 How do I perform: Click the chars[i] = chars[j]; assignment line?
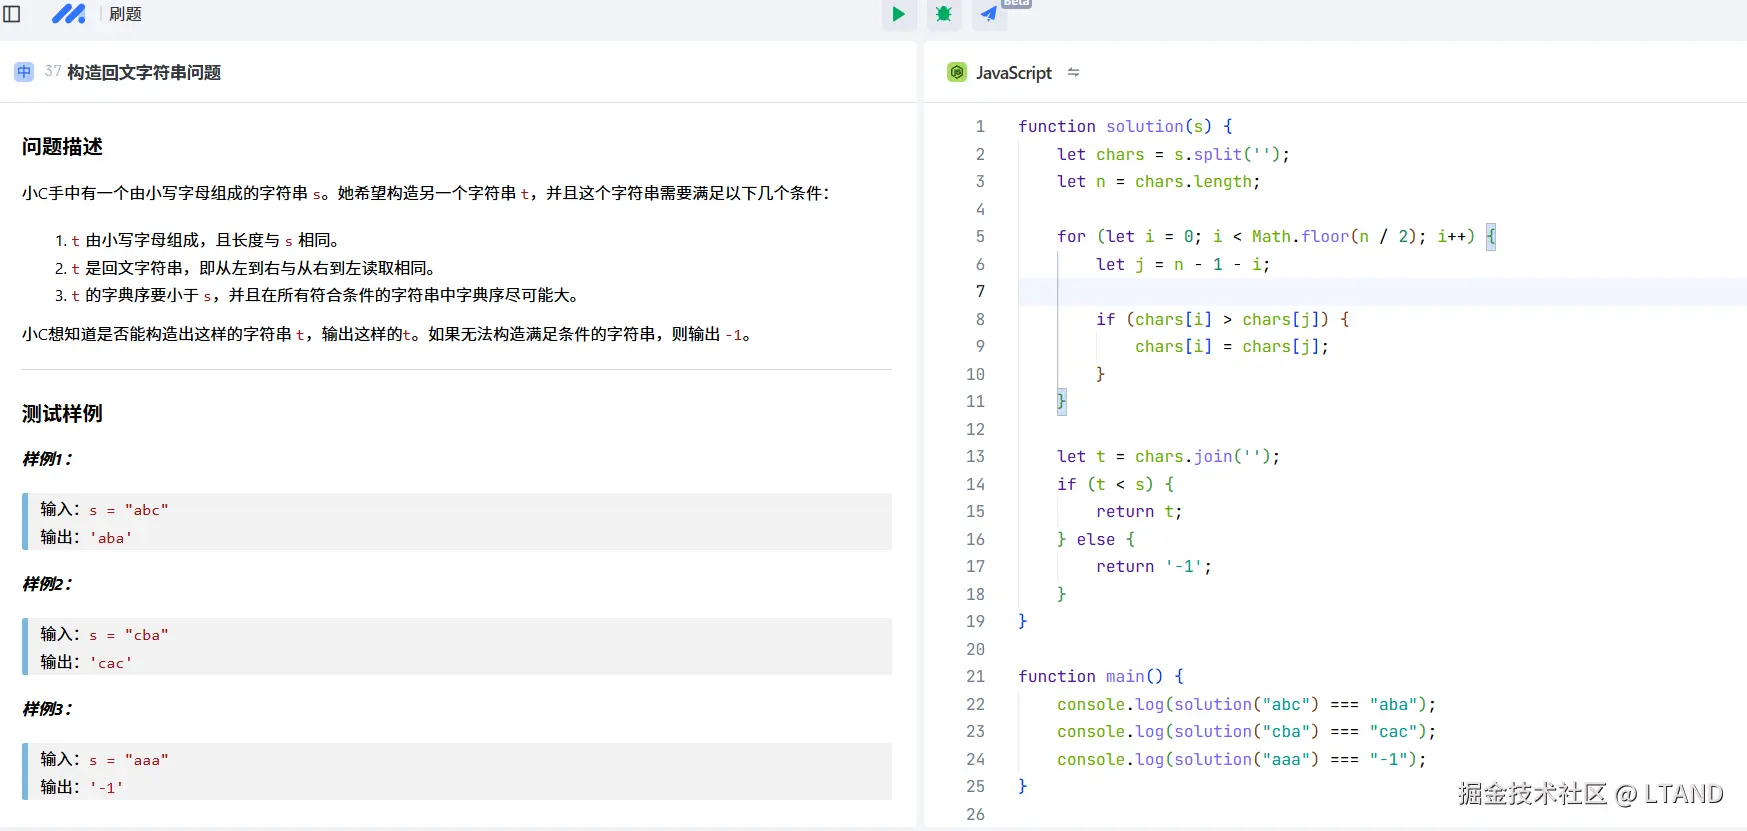tap(1232, 347)
